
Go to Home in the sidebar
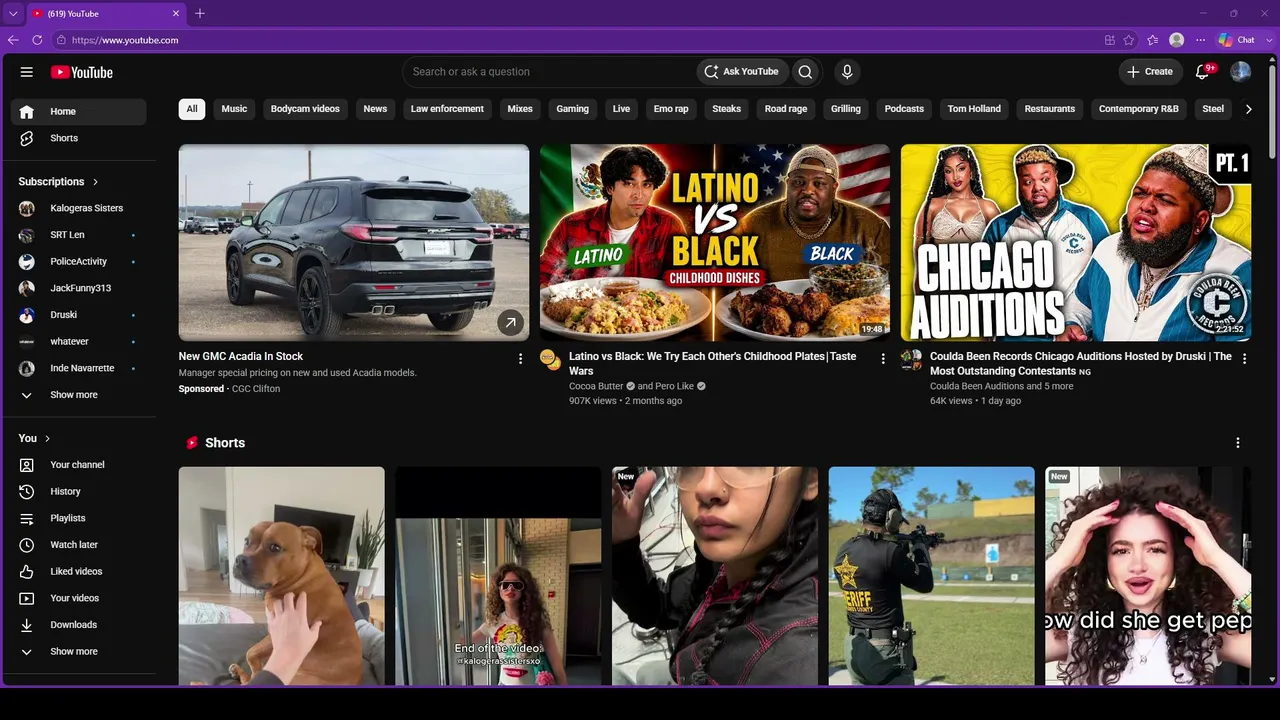pos(79,112)
